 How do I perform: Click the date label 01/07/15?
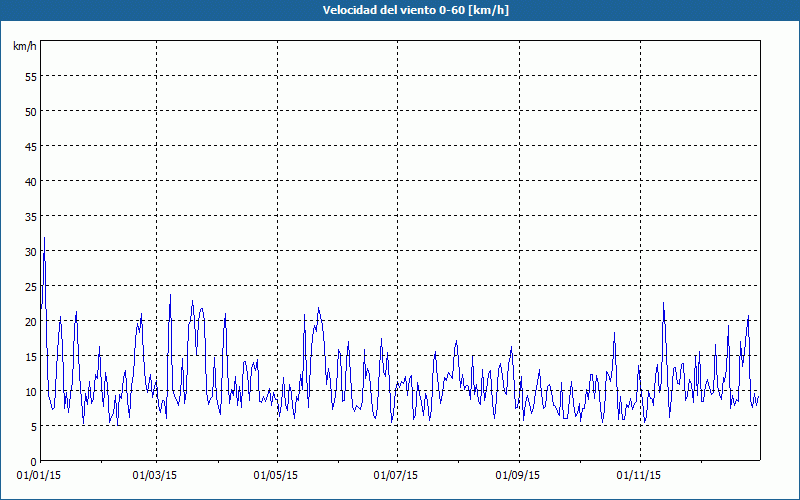pos(395,476)
